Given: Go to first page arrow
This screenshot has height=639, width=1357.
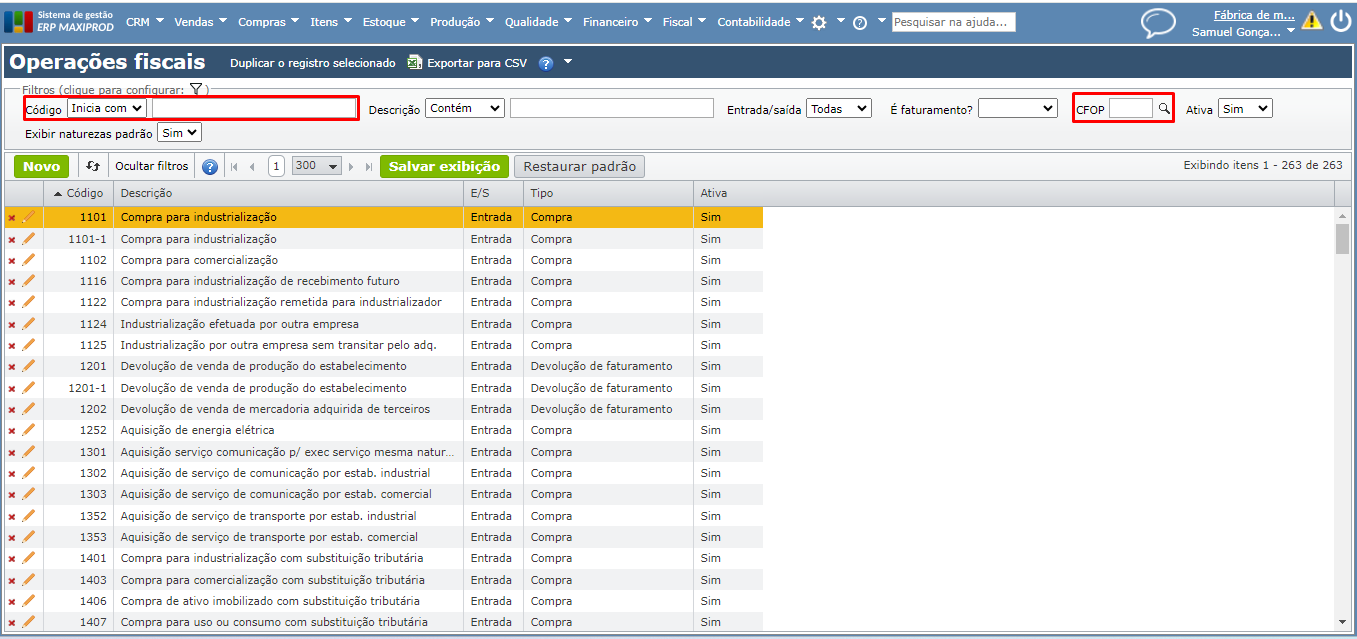Looking at the screenshot, I should 235,167.
